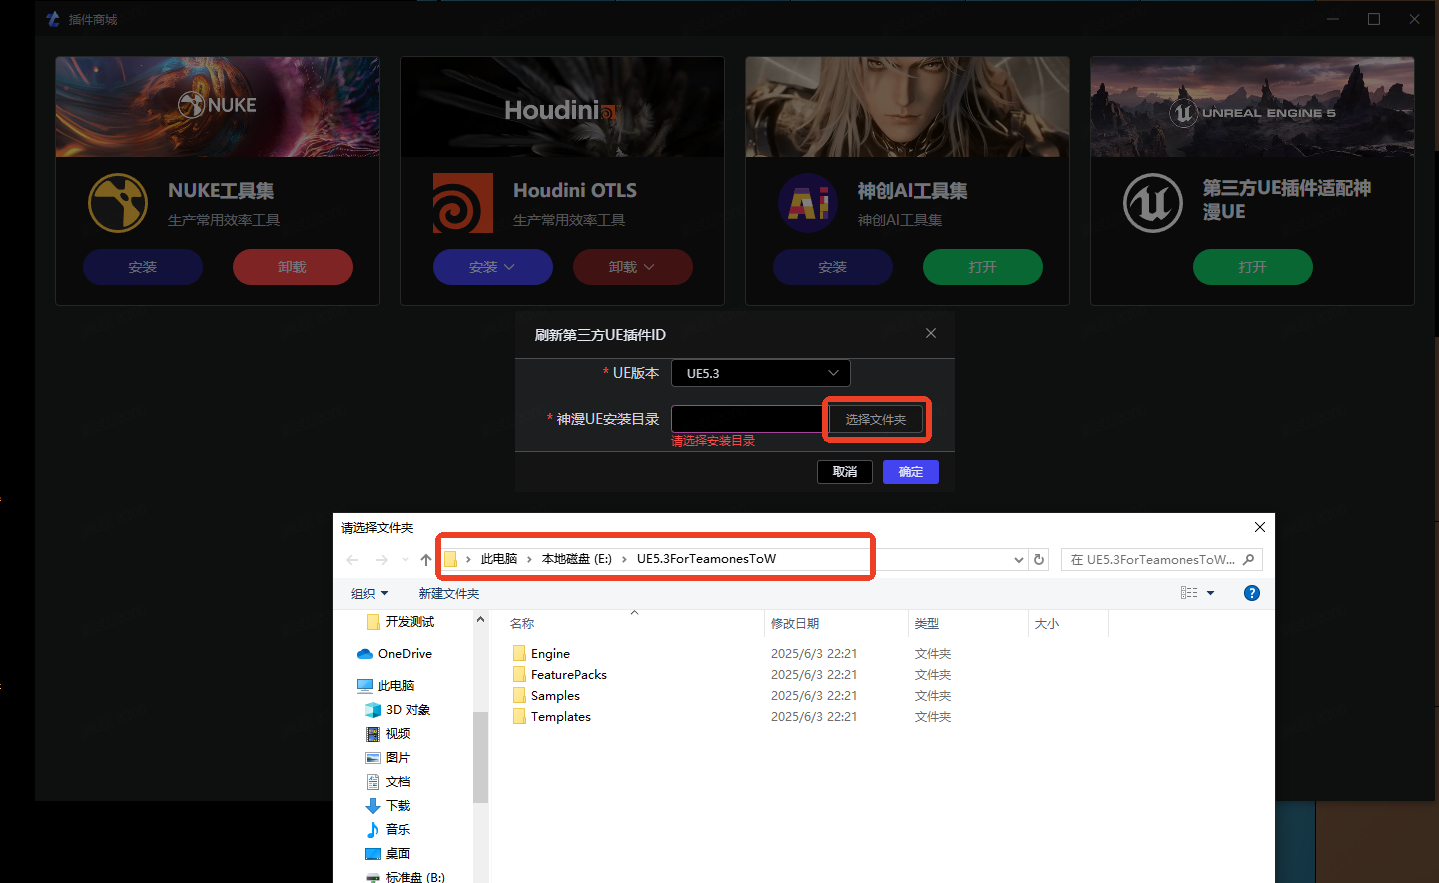
Task: Click the Unreal Engine 5 banner image
Action: [1253, 107]
